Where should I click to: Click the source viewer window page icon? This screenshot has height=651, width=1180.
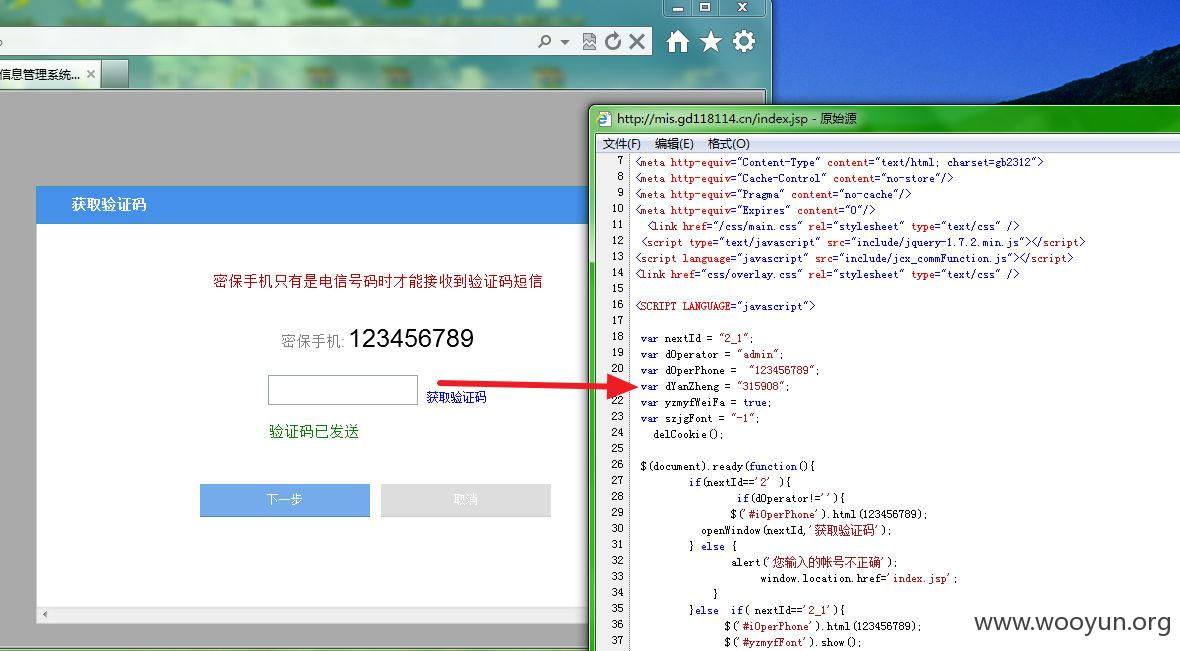tap(604, 119)
